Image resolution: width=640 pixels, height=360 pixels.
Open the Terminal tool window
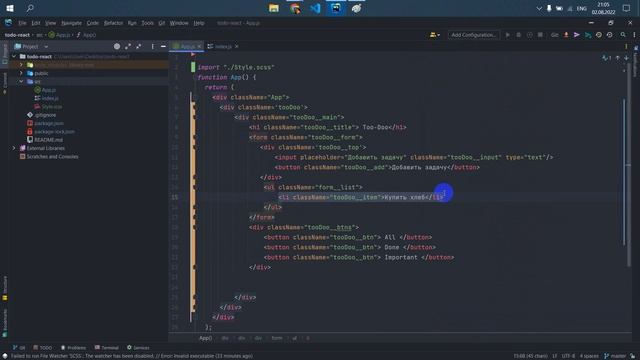point(107,348)
